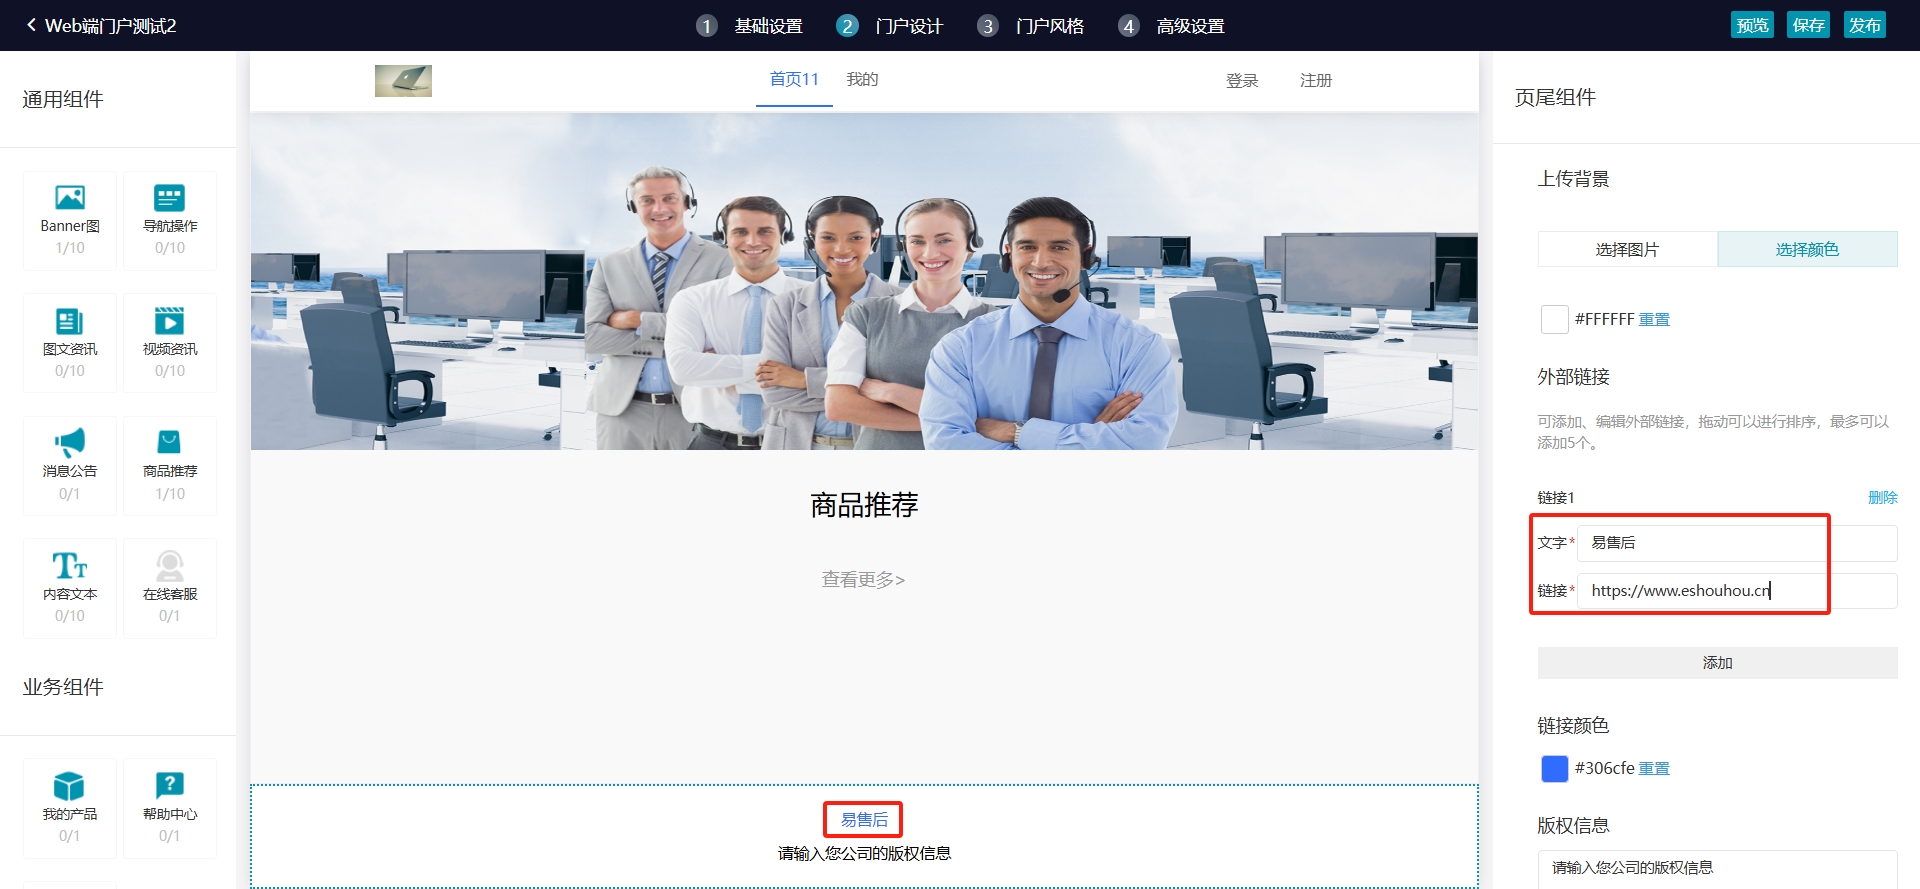Click the portal logo thumbnail in header
The width and height of the screenshot is (1920, 889).
coord(403,80)
